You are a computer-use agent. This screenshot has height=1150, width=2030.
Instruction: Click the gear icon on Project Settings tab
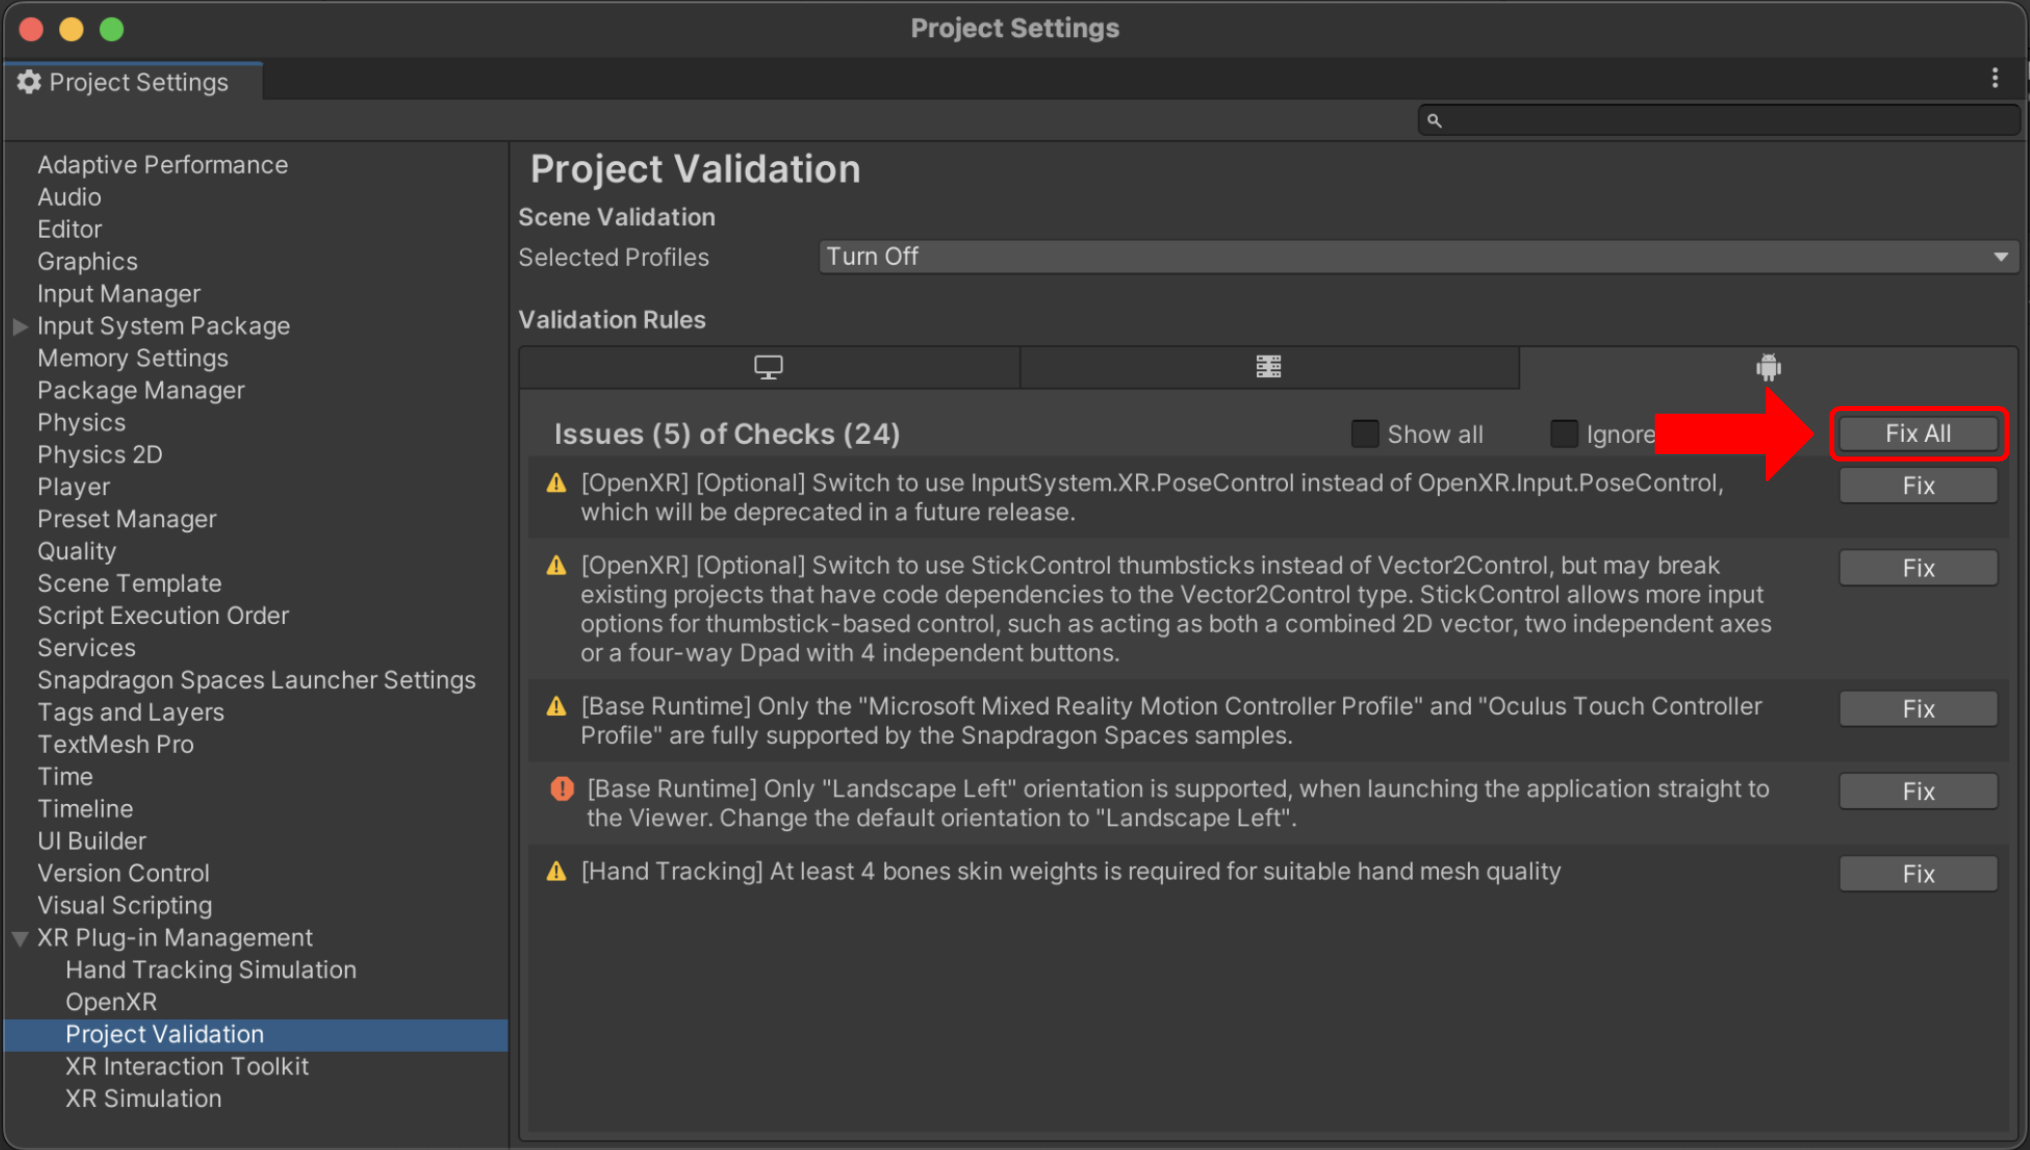tap(29, 82)
